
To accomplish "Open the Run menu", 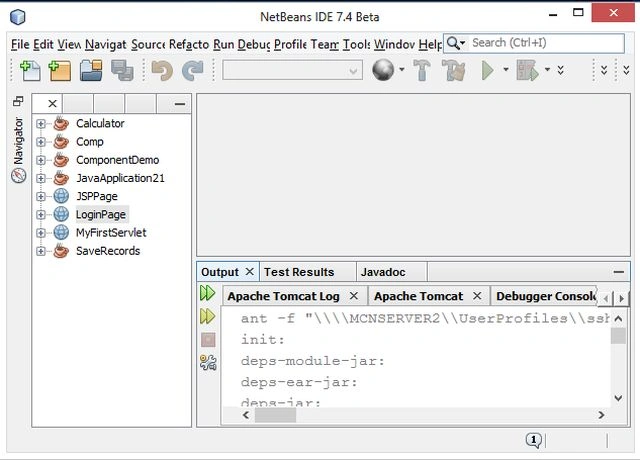I will 223,44.
